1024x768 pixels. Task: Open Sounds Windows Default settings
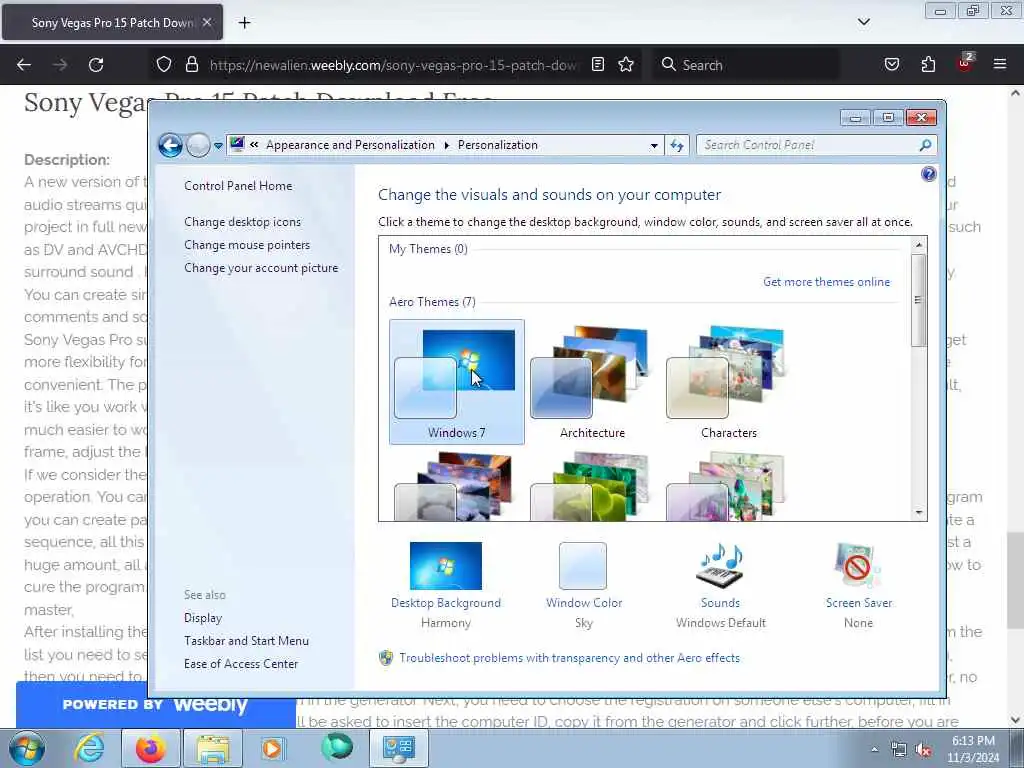720,584
